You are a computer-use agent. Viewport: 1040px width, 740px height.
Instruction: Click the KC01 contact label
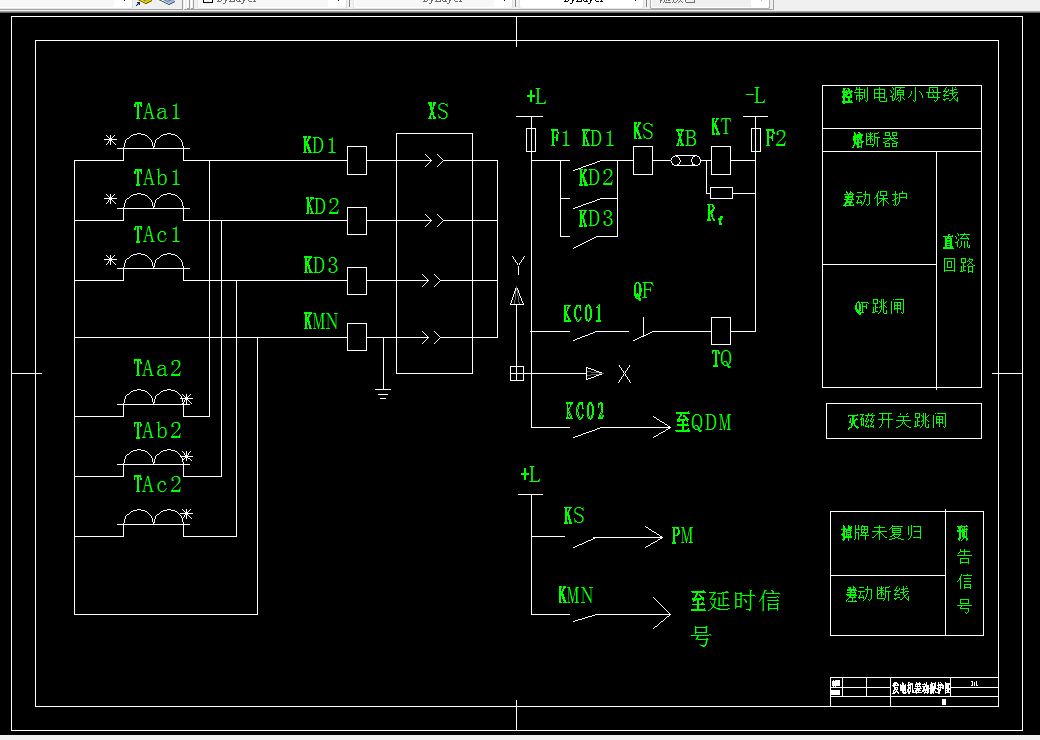pos(582,314)
